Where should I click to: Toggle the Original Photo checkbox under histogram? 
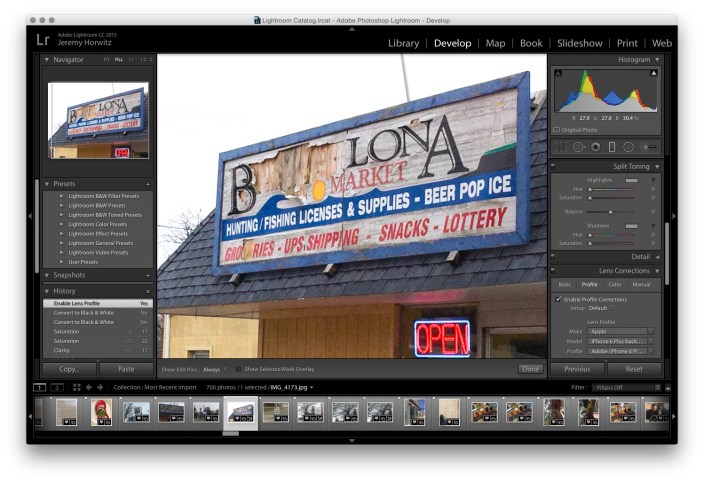[x=557, y=129]
